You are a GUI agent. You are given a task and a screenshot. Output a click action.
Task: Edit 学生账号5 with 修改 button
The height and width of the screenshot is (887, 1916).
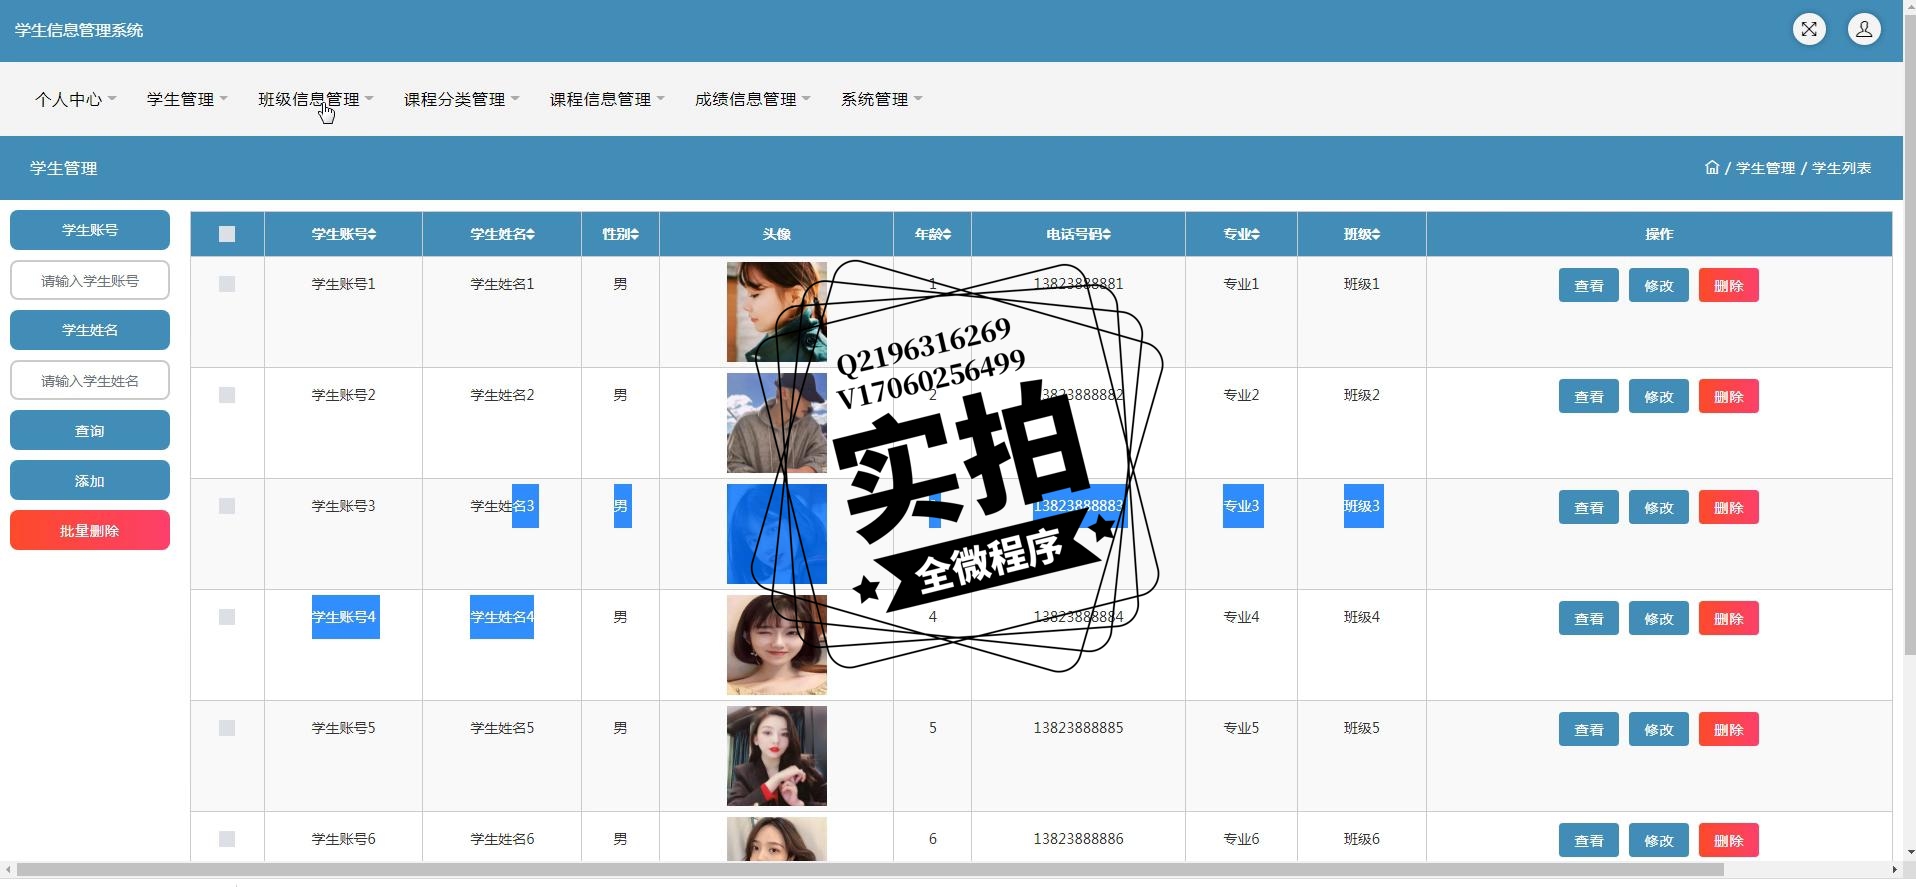1659,729
